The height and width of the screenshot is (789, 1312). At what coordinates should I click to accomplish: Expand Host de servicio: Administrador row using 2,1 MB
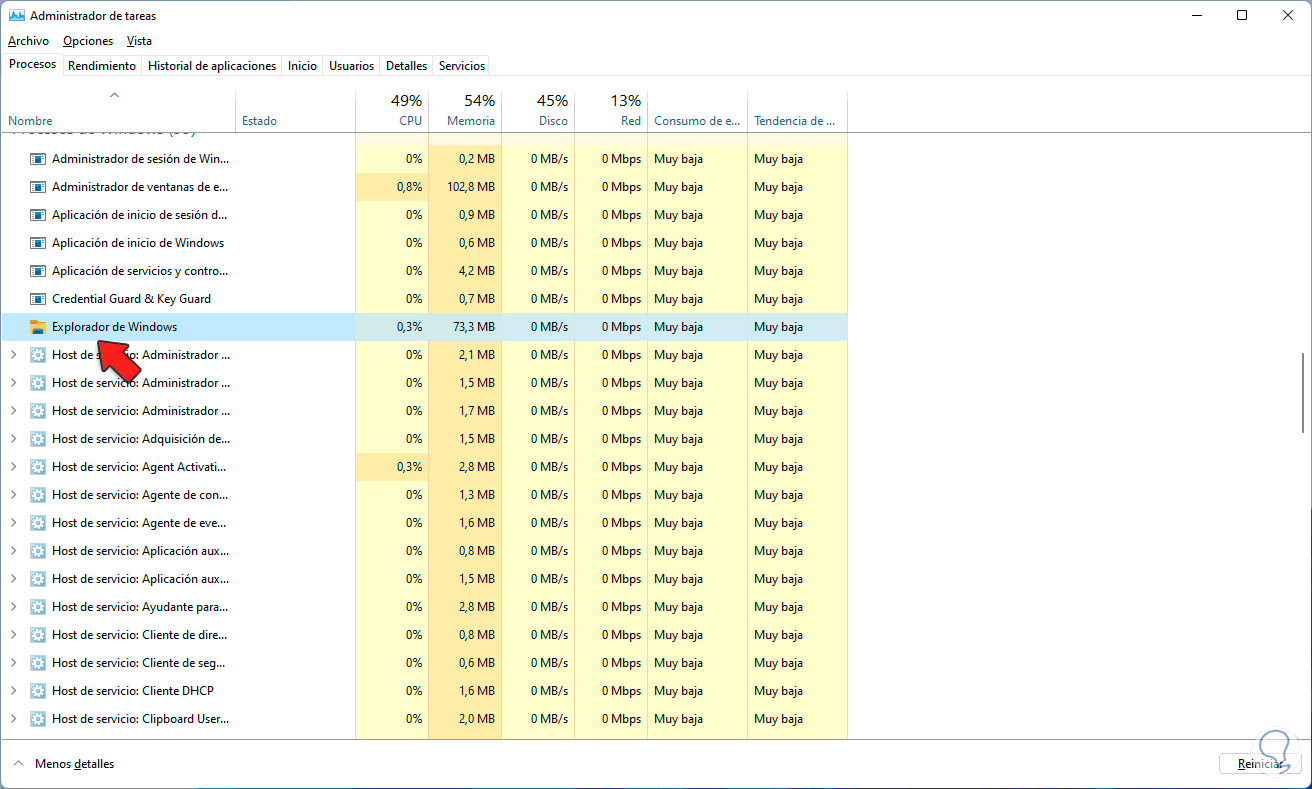coord(13,355)
